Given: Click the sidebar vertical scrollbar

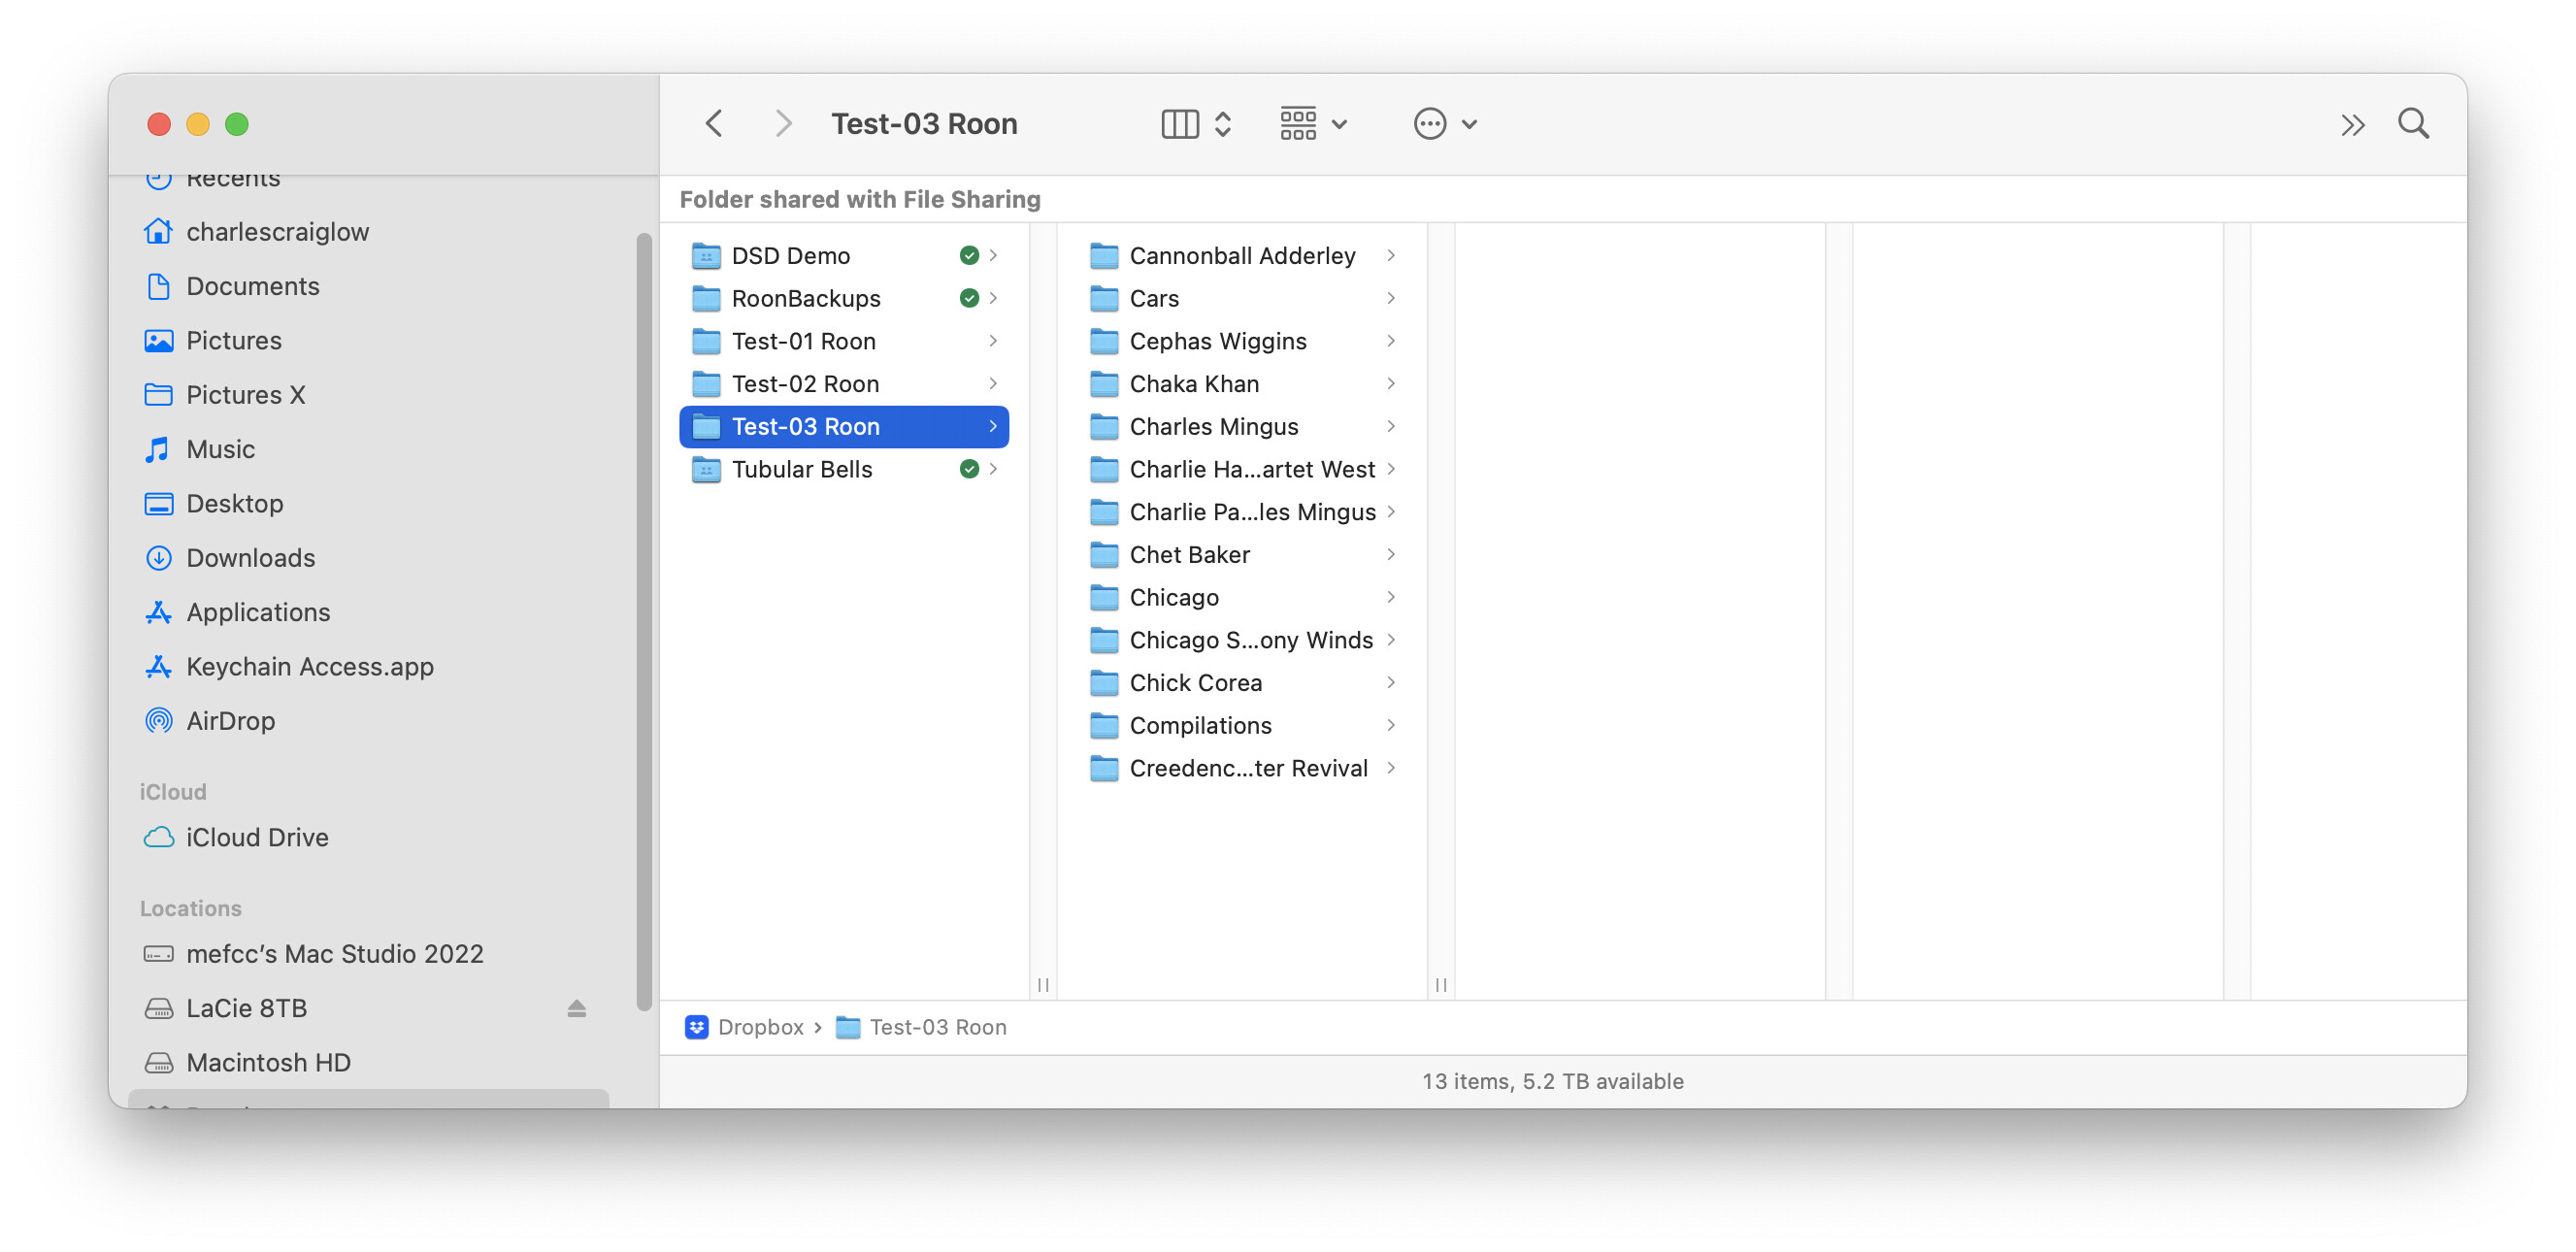Looking at the screenshot, I should [644, 620].
